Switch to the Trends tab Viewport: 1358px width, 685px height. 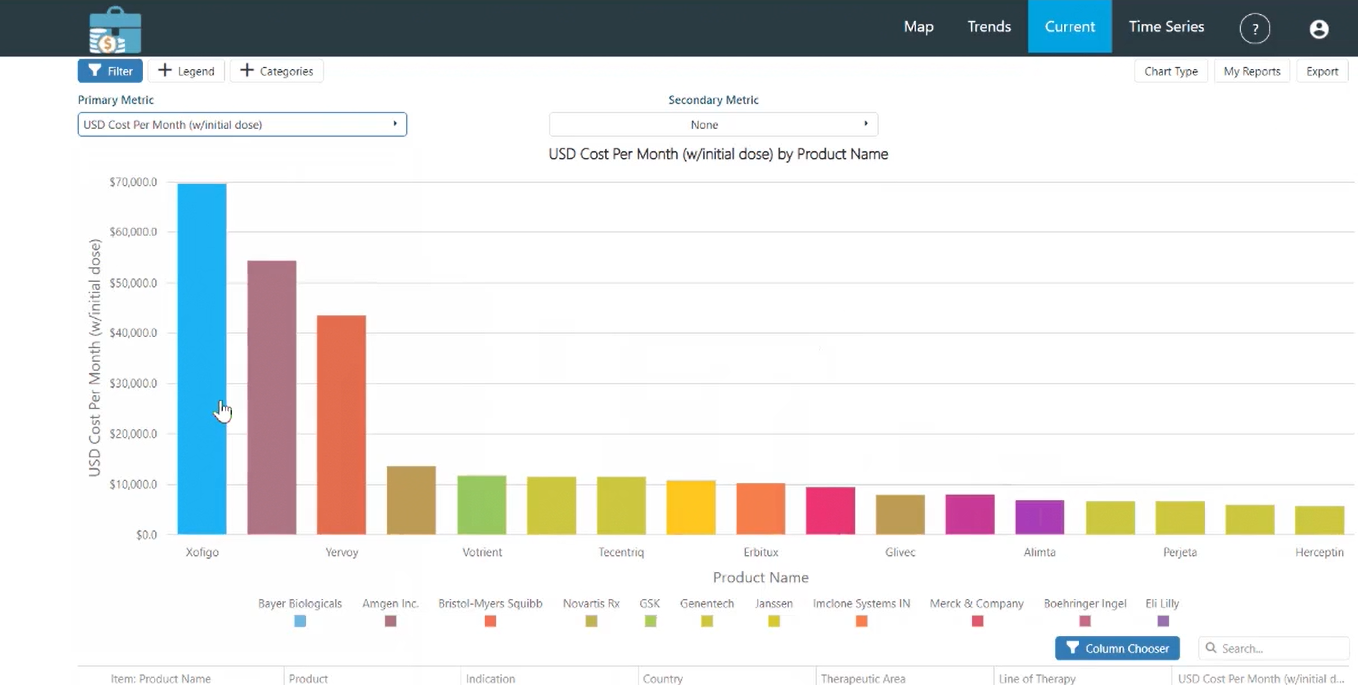point(989,27)
